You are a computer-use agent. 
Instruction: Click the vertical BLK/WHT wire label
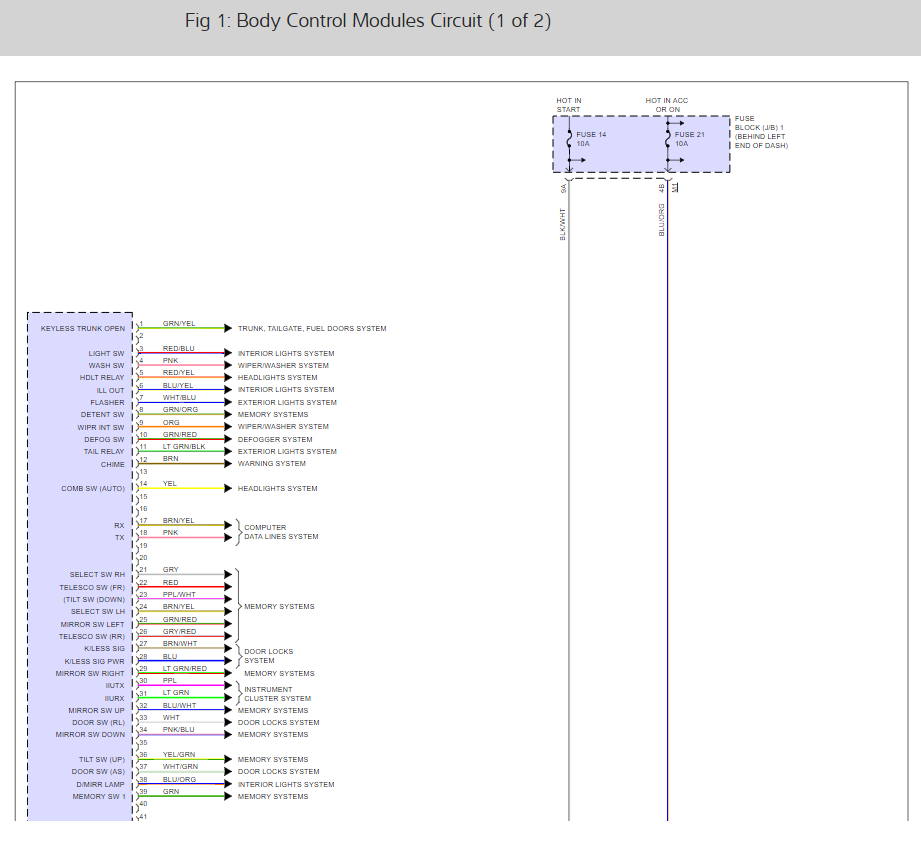click(x=562, y=224)
